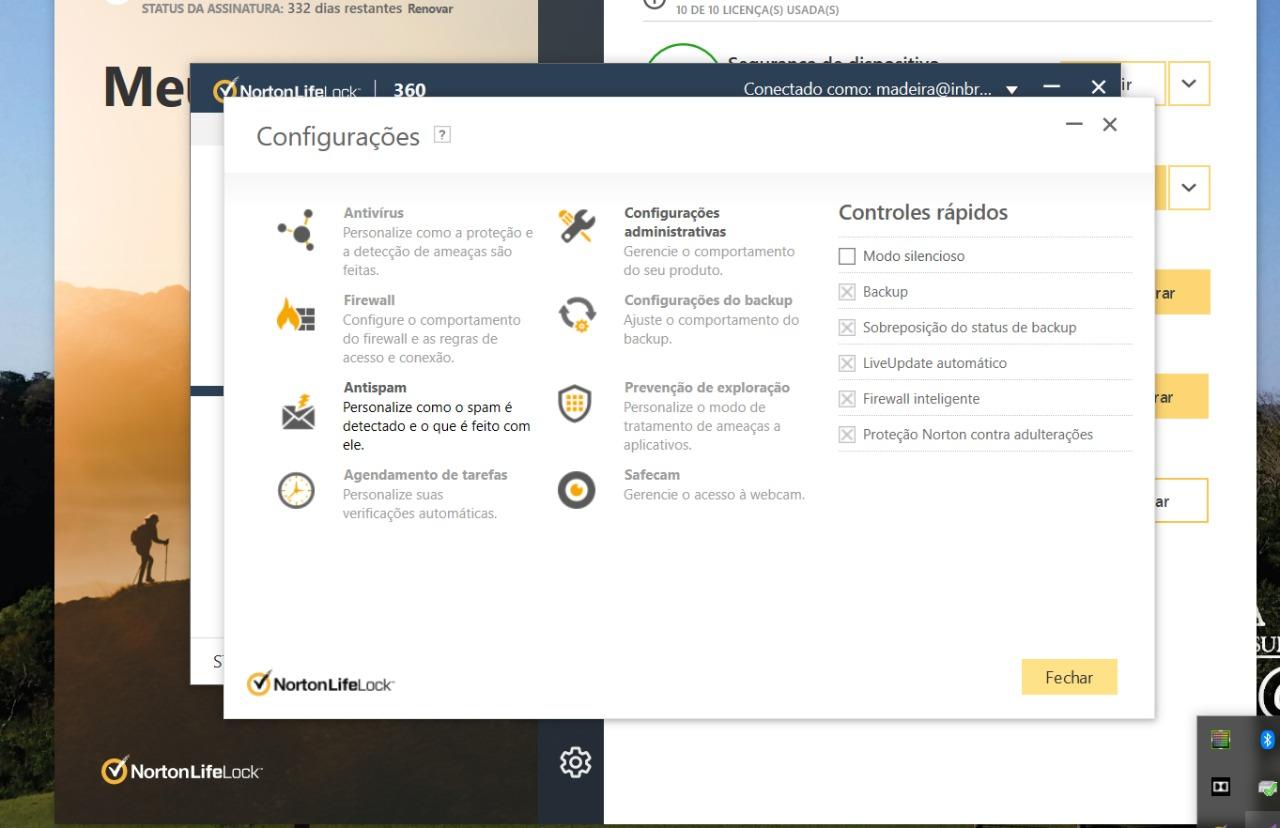Open Antispam settings title

(375, 387)
